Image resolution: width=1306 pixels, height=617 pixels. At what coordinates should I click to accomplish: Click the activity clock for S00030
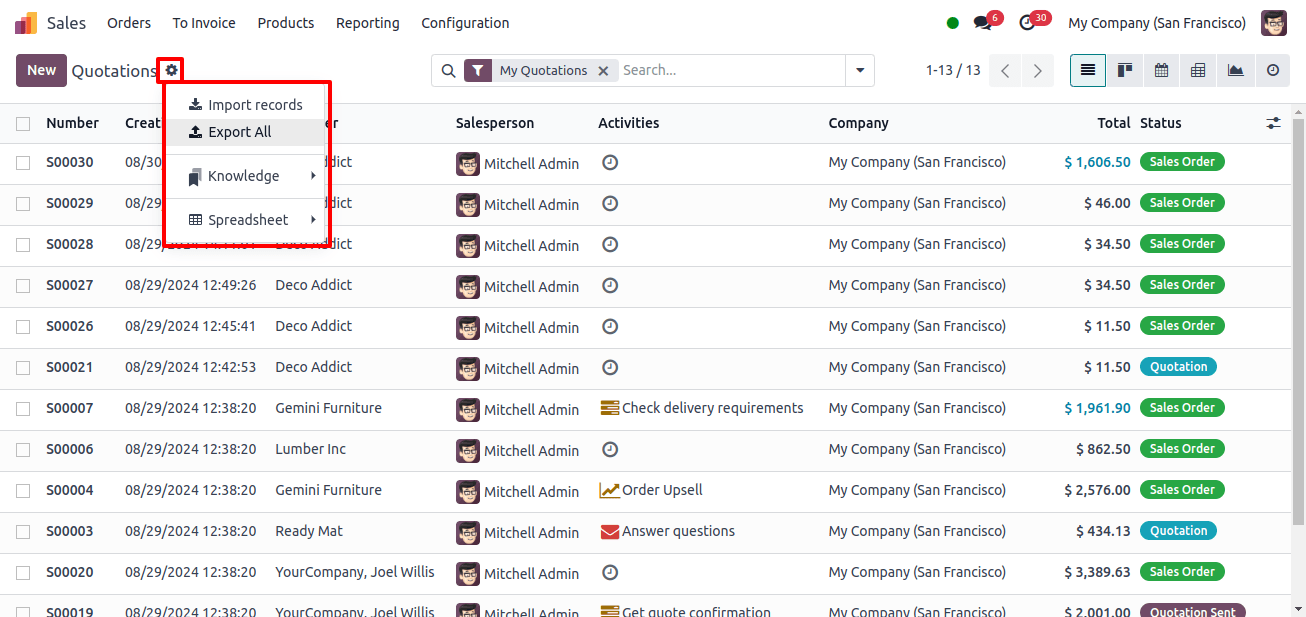coord(610,162)
